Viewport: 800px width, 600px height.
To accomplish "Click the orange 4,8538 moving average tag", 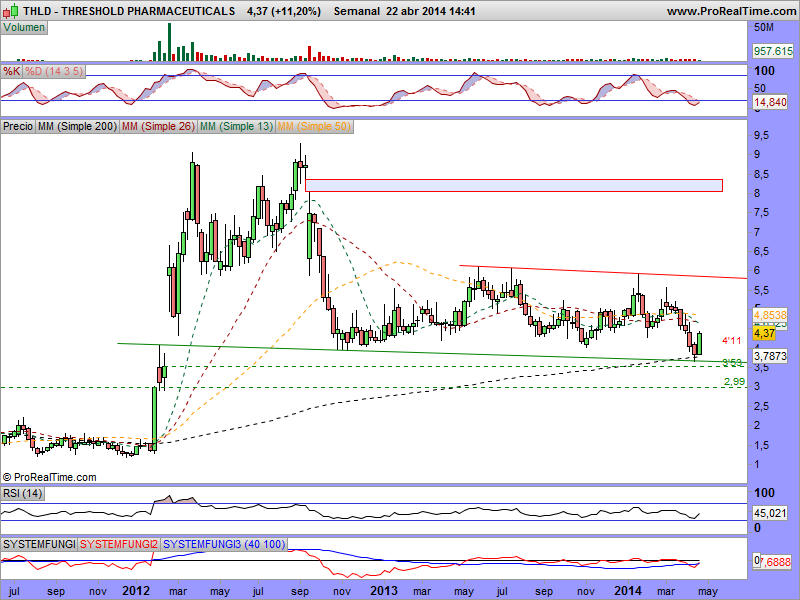I will coord(770,315).
